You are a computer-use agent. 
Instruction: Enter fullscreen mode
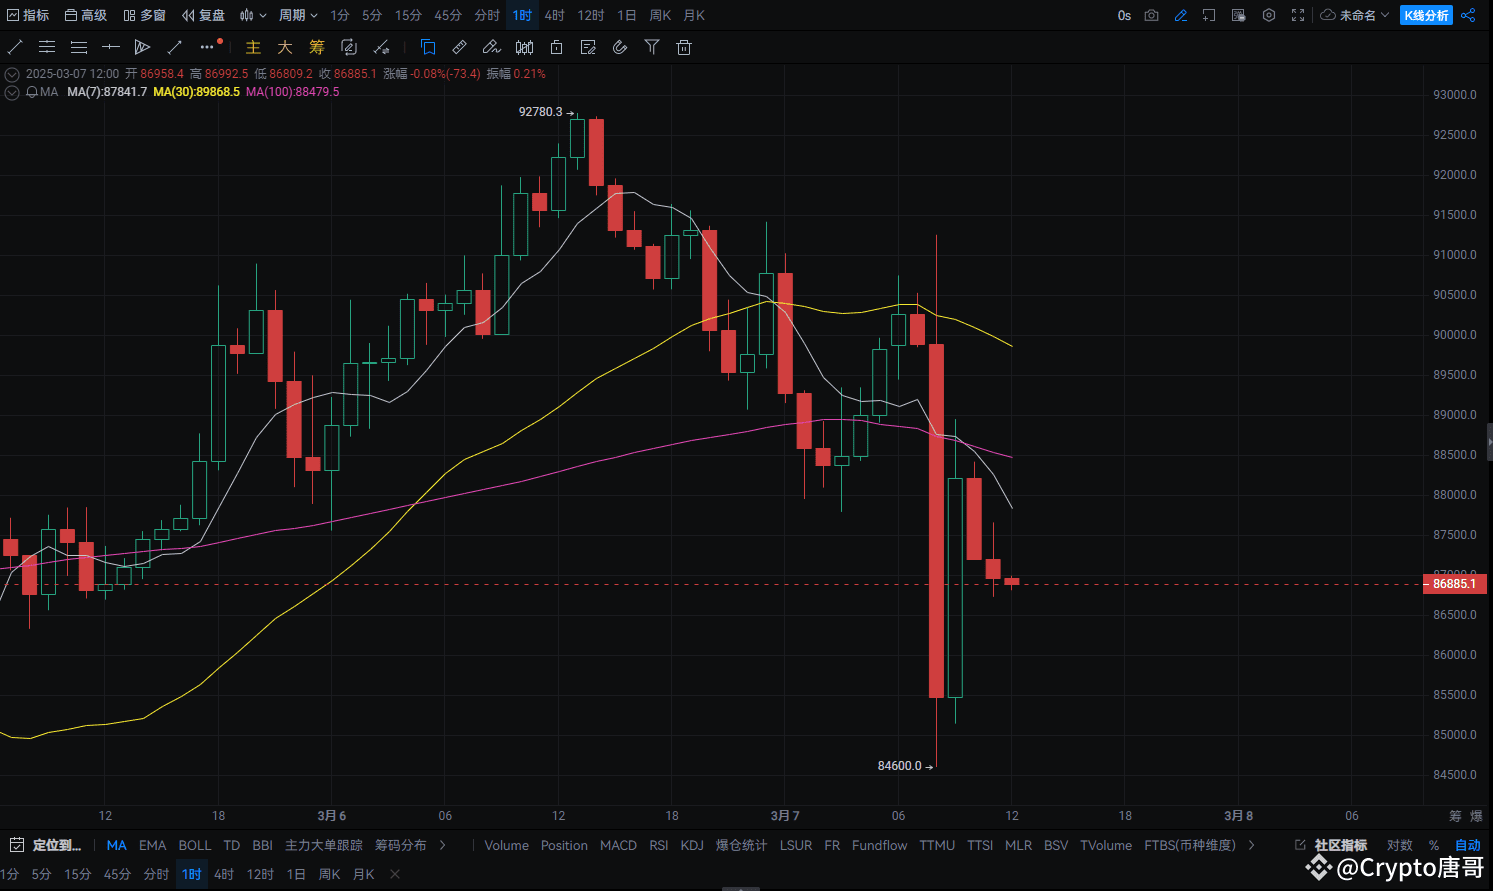click(1298, 15)
